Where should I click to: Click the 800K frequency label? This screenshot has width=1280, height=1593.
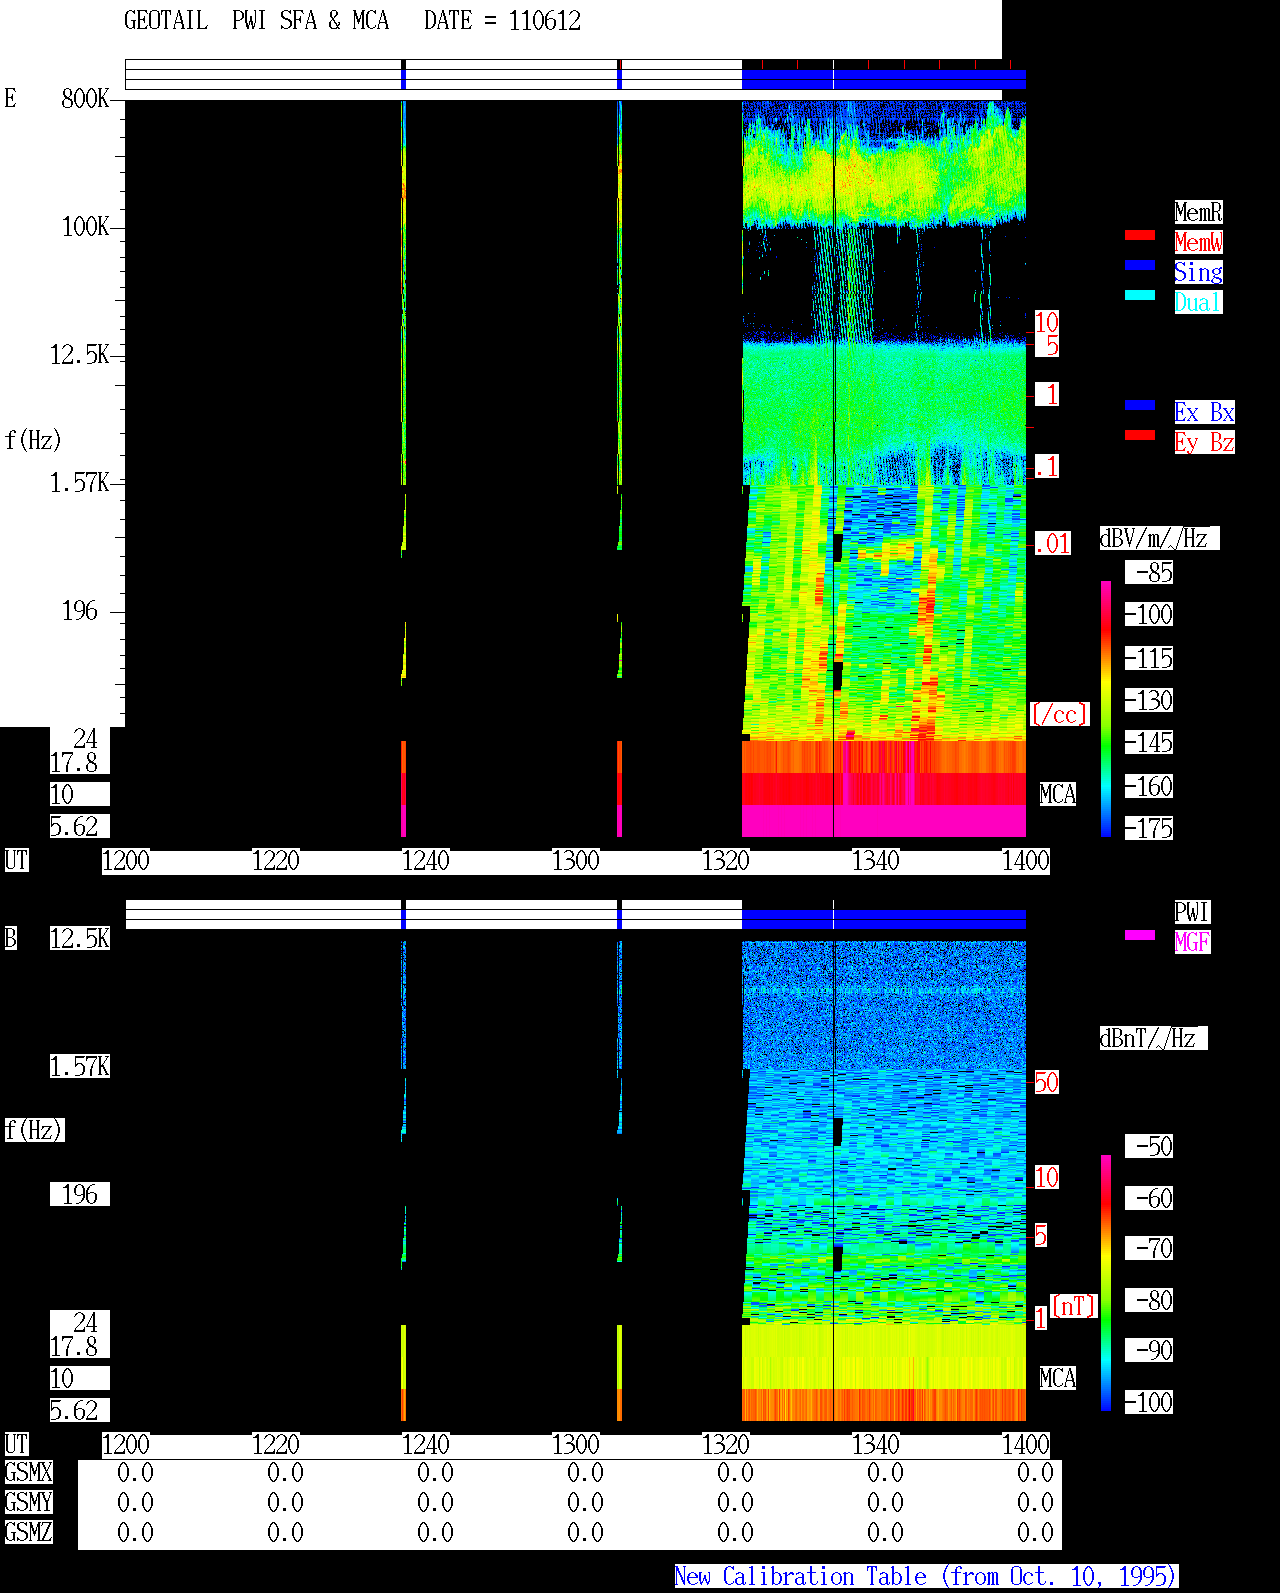(x=85, y=98)
